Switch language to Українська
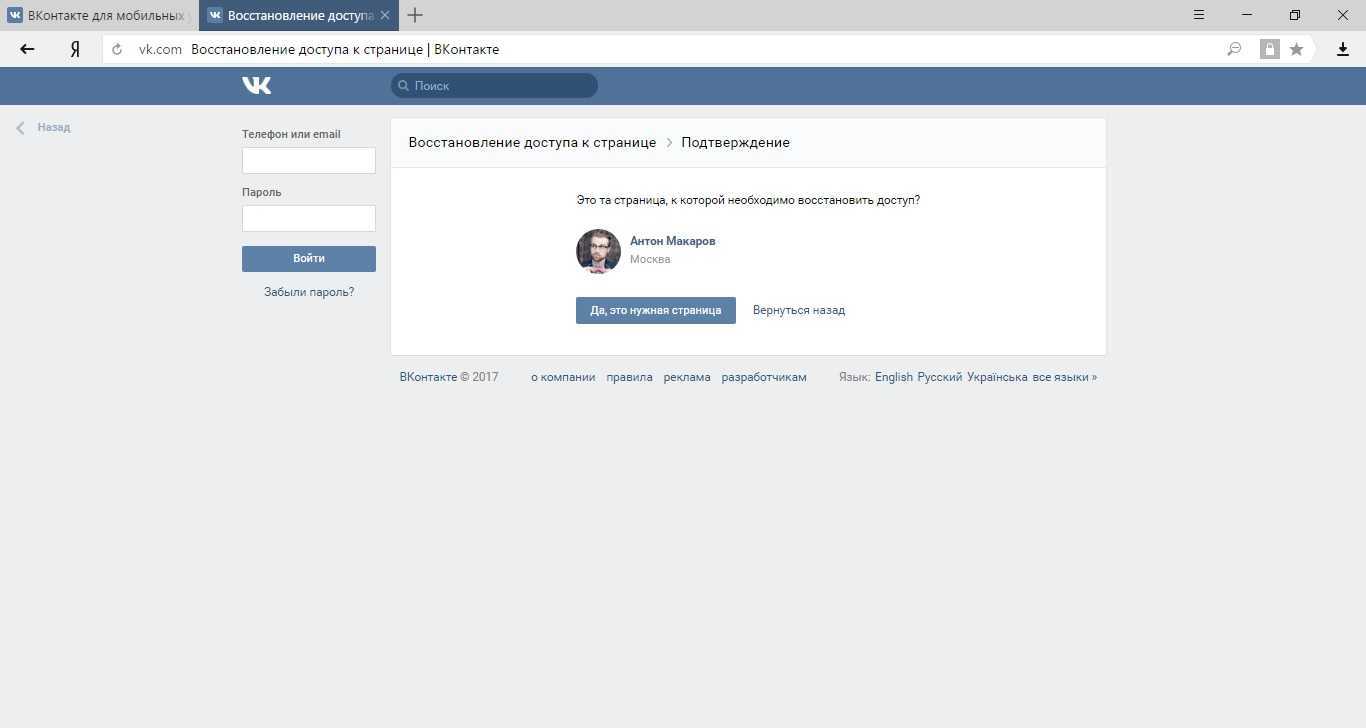Image resolution: width=1366 pixels, height=728 pixels. 997,377
